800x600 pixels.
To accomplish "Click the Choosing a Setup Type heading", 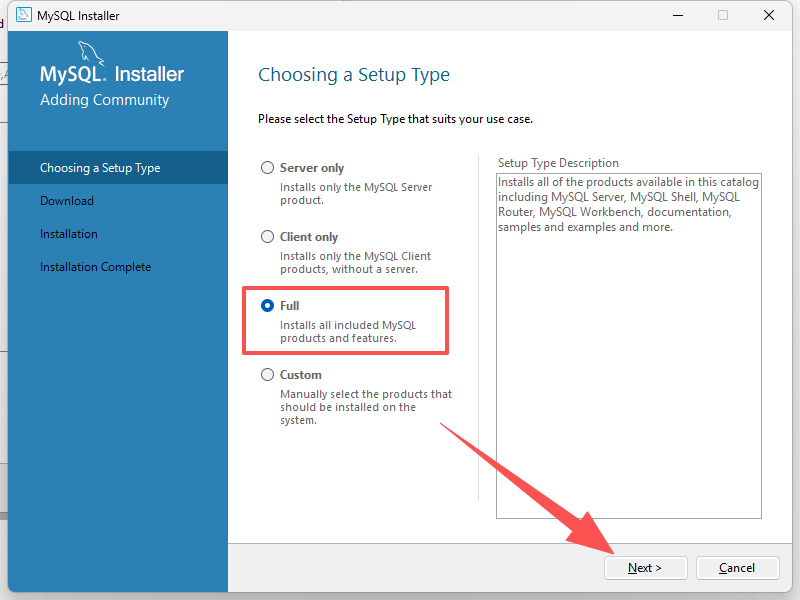I will pos(354,75).
